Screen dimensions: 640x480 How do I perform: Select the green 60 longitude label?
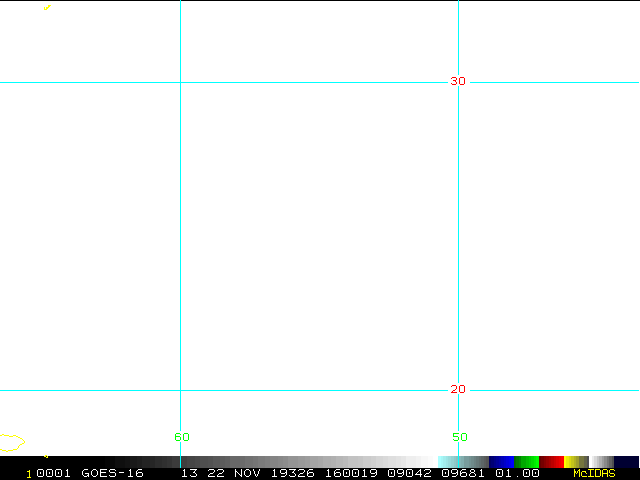pos(182,437)
